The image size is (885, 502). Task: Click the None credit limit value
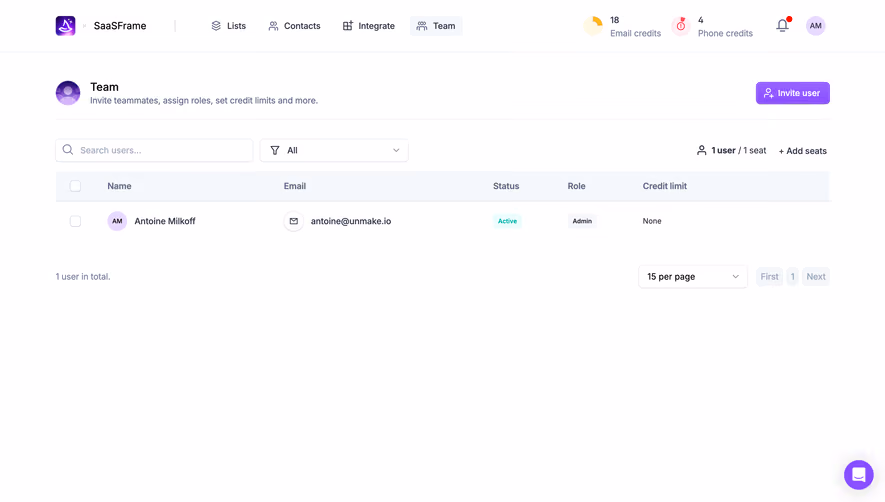point(652,221)
